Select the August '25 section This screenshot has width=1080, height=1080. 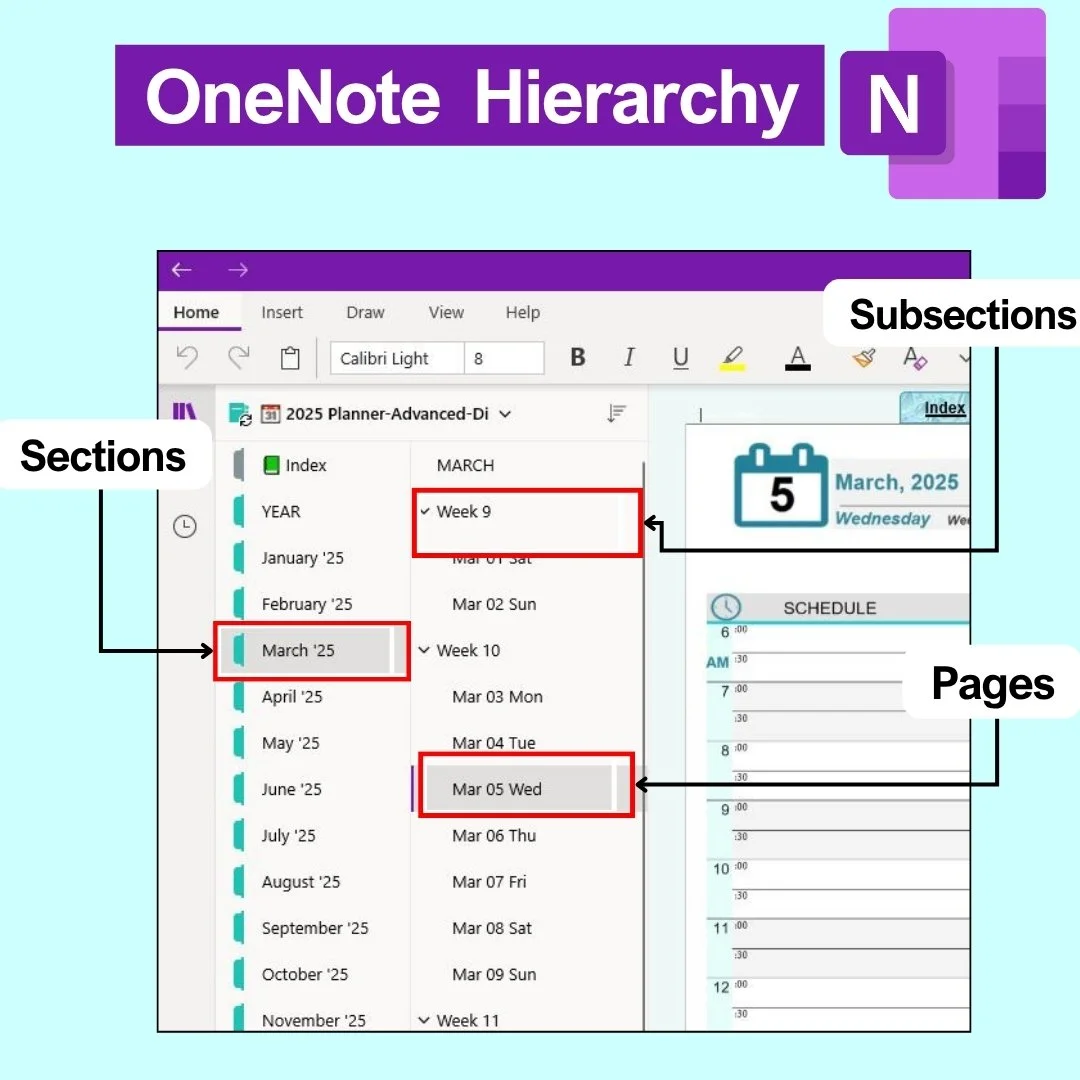click(x=313, y=882)
